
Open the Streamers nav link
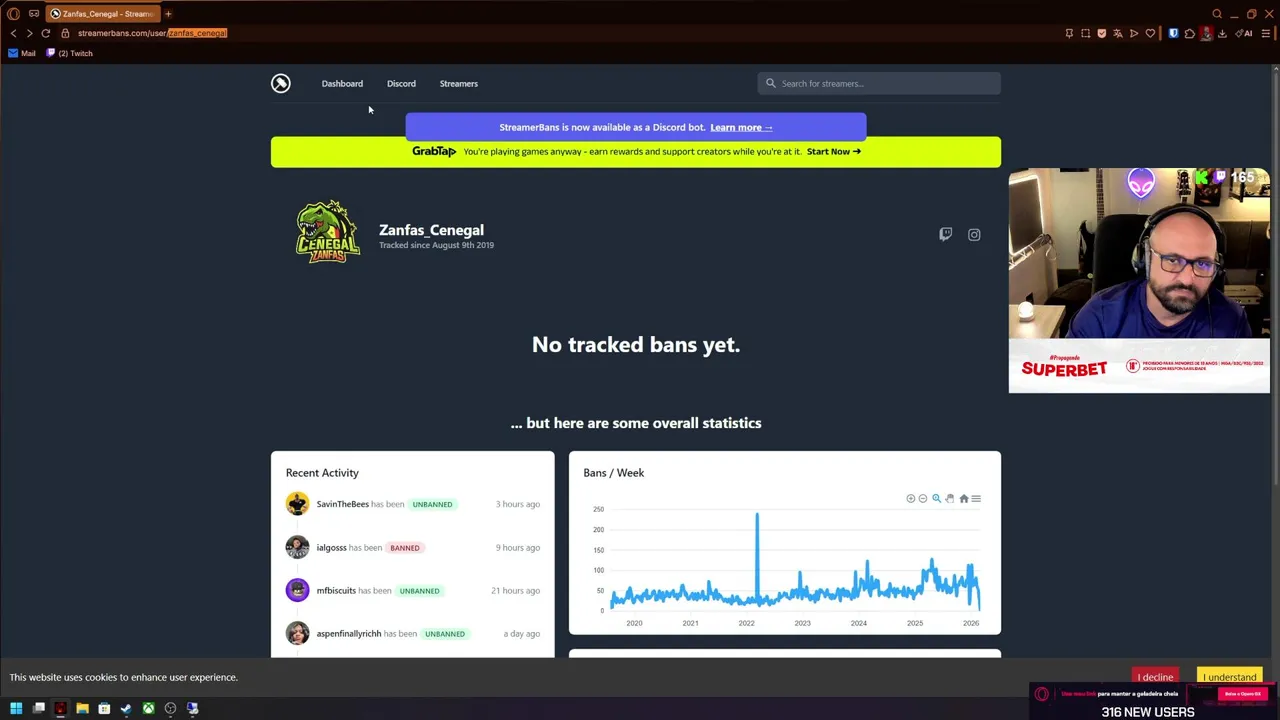458,83
